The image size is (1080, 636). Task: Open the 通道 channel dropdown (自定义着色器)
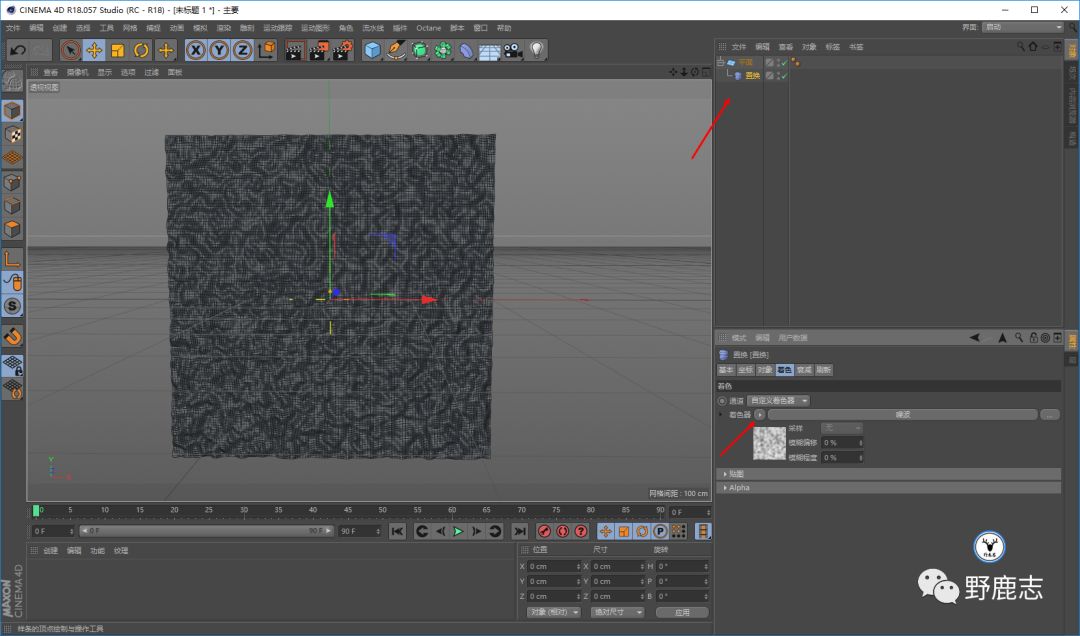779,400
